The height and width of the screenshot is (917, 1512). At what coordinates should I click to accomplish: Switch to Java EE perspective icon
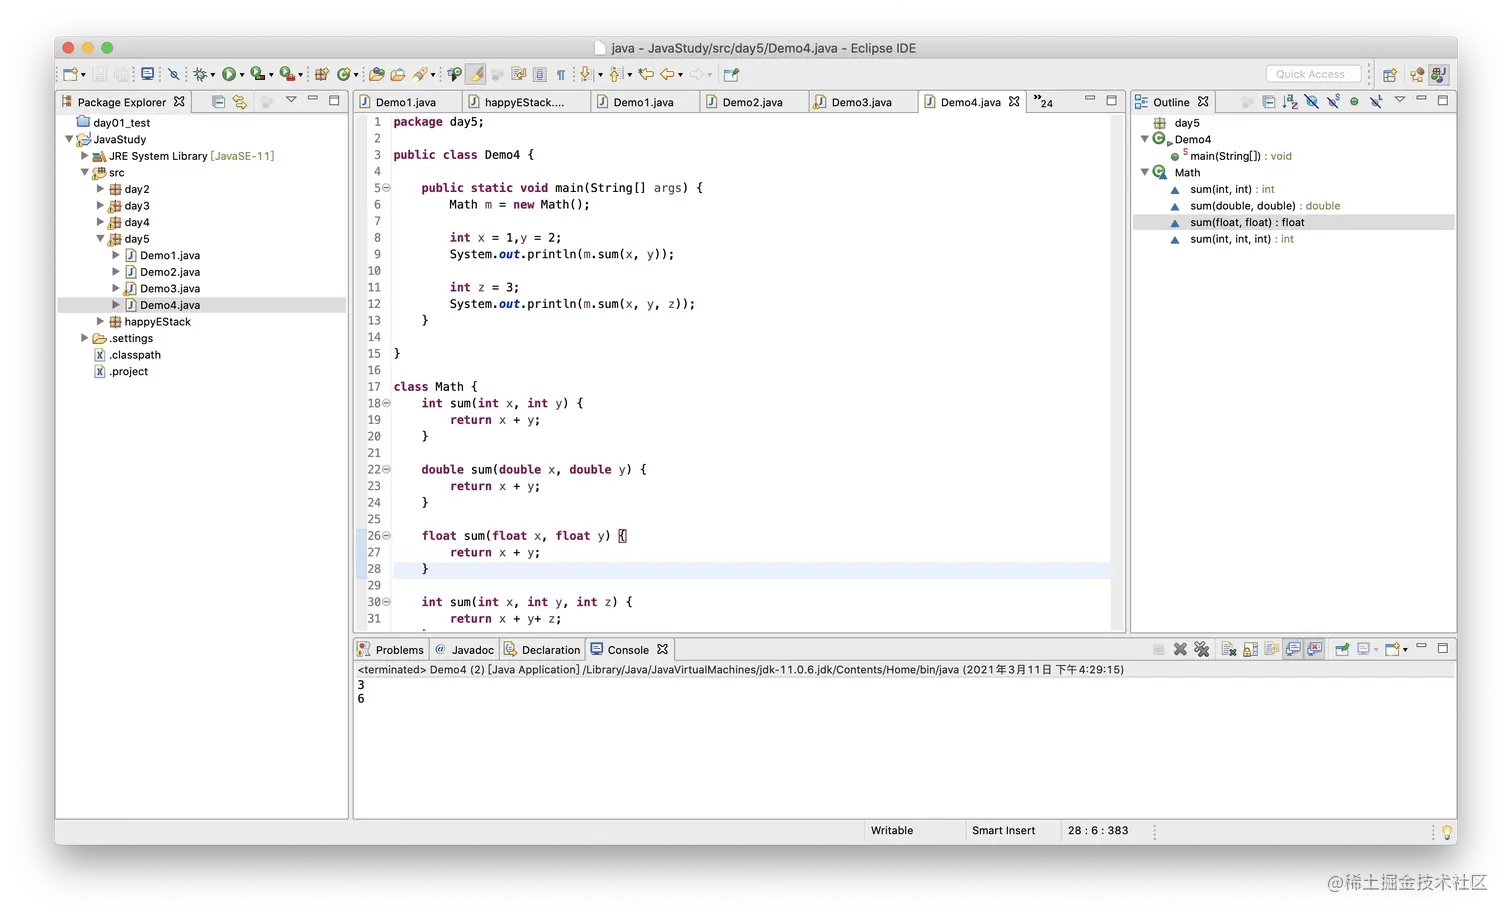(x=1417, y=74)
